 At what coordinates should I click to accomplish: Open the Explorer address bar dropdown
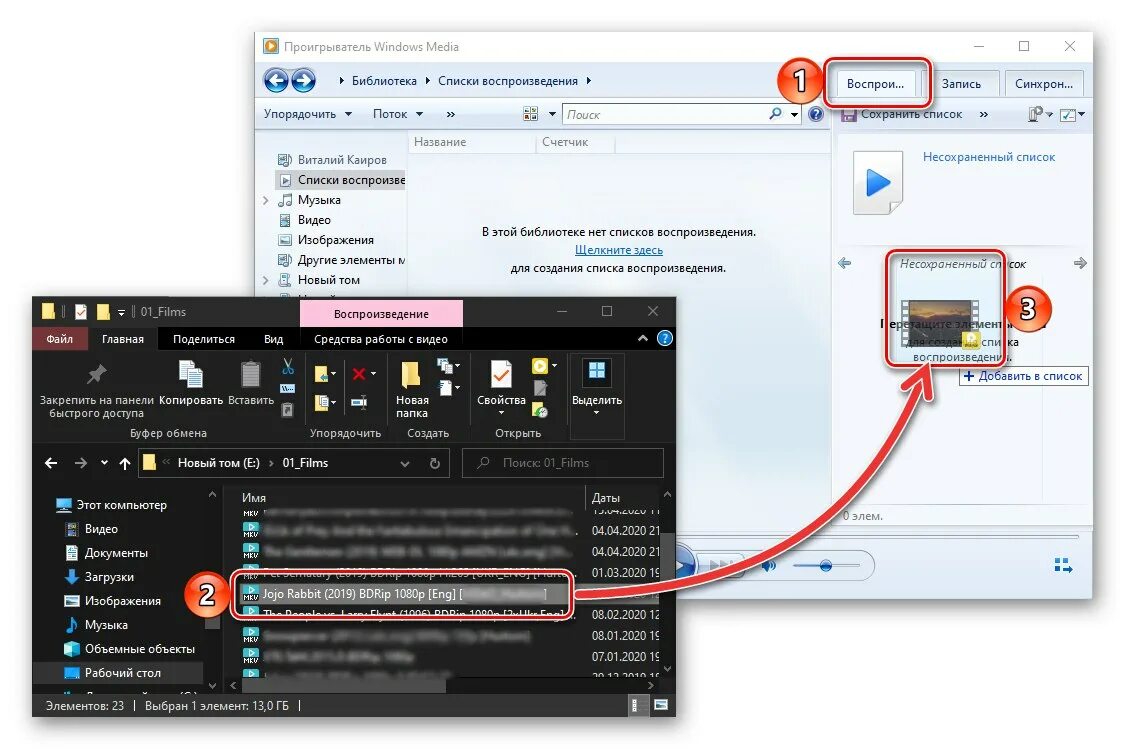pyautogui.click(x=405, y=464)
